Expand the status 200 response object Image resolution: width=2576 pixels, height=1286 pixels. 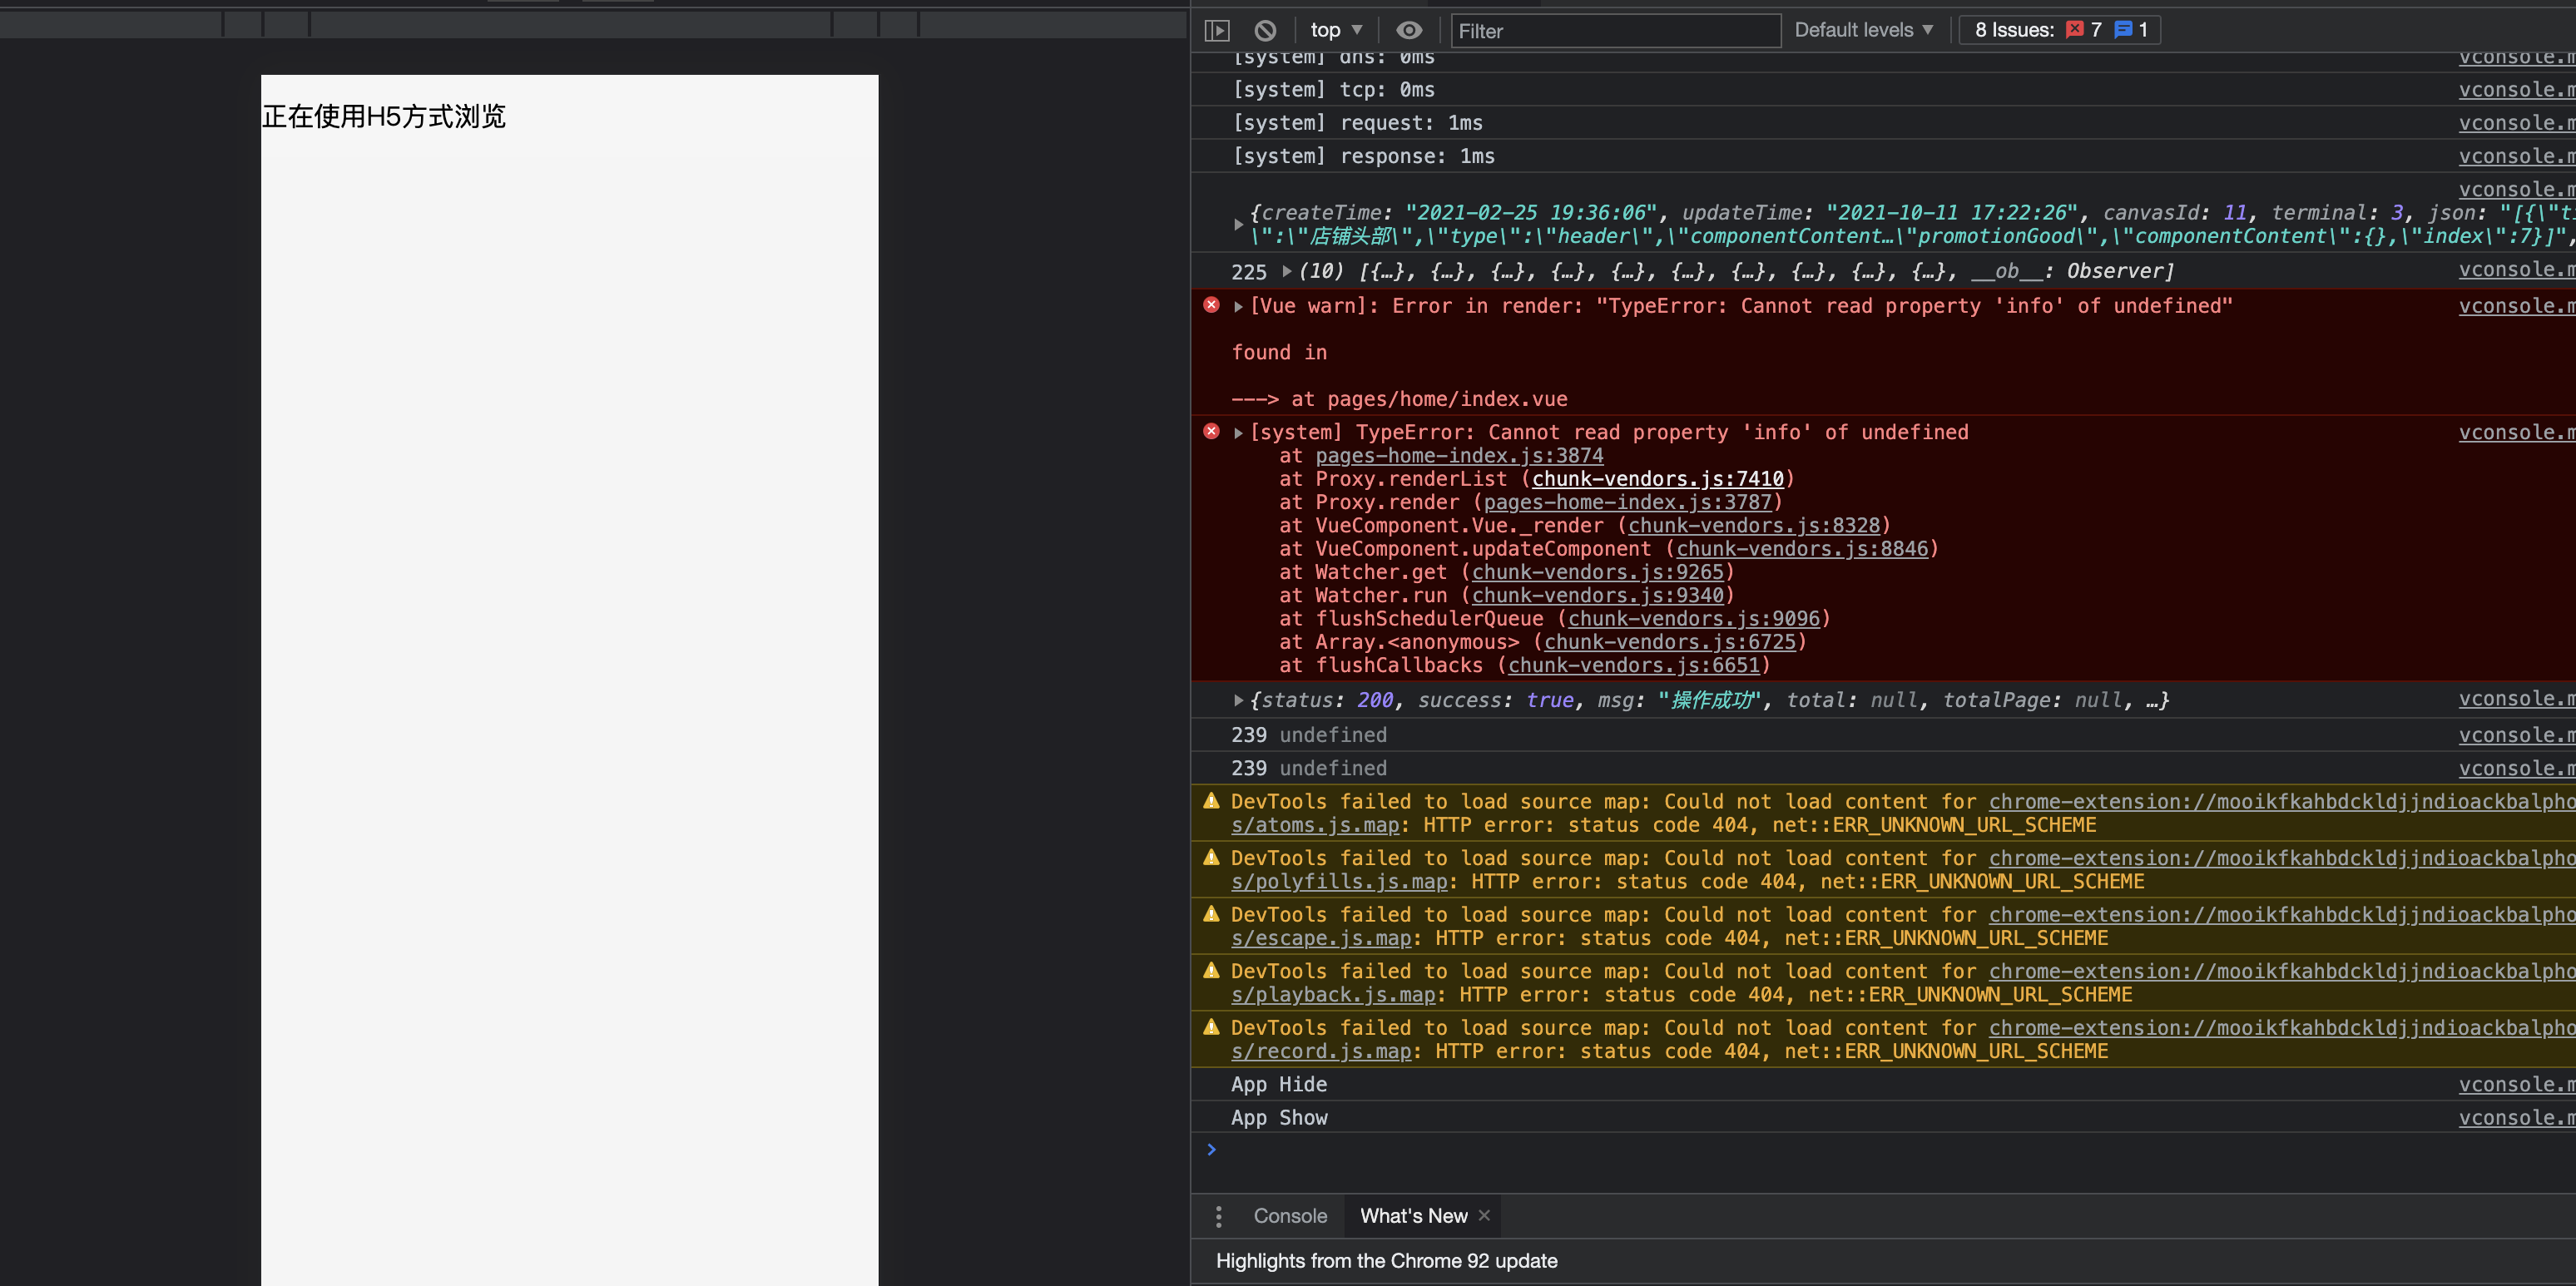pyautogui.click(x=1238, y=700)
